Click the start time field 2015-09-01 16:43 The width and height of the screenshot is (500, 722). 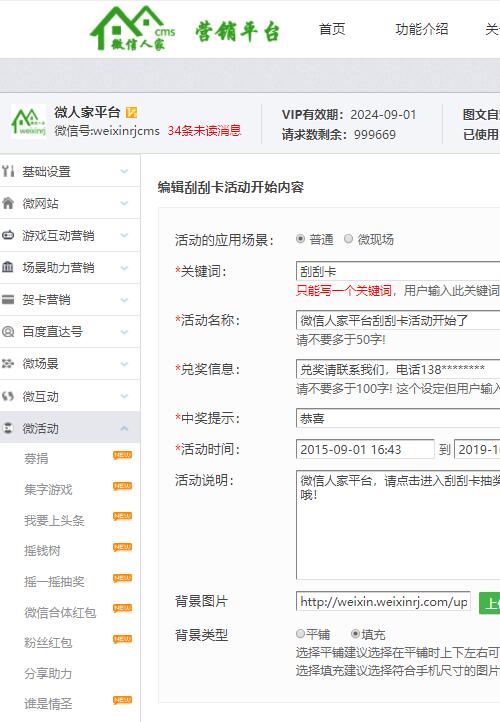(365, 449)
